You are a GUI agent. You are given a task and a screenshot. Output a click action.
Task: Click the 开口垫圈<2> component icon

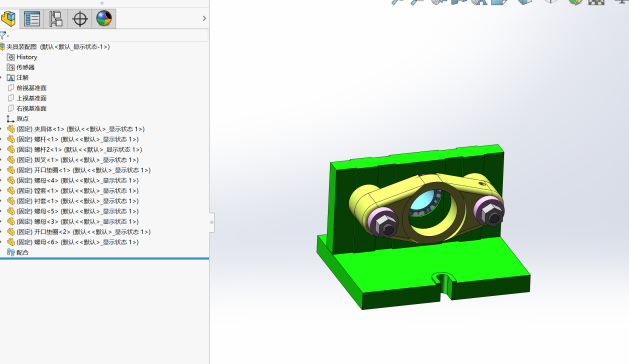click(11, 232)
